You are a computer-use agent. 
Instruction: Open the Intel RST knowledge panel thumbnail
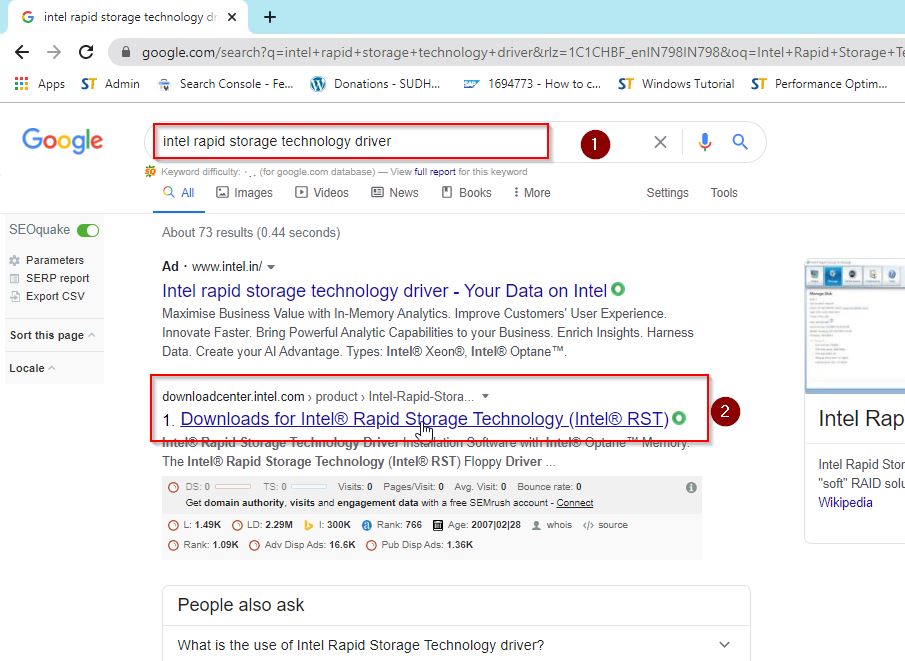[855, 326]
